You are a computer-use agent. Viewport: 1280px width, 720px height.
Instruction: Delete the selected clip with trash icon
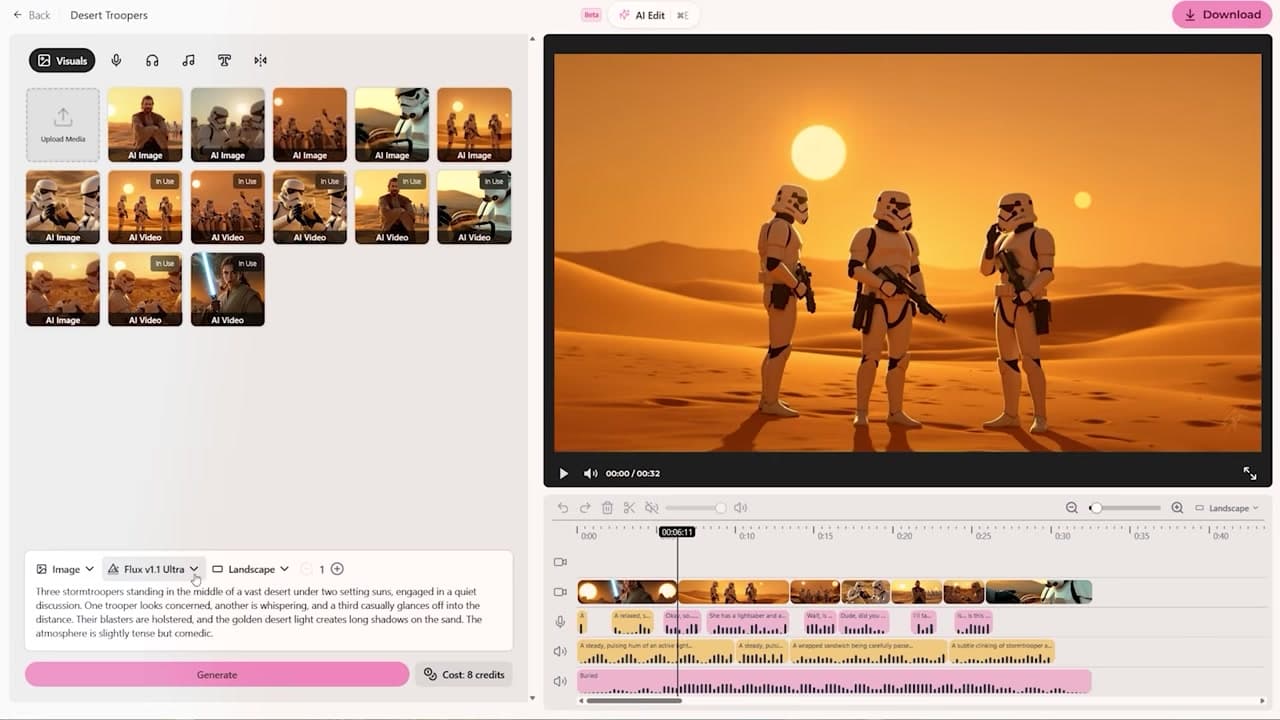pyautogui.click(x=607, y=508)
